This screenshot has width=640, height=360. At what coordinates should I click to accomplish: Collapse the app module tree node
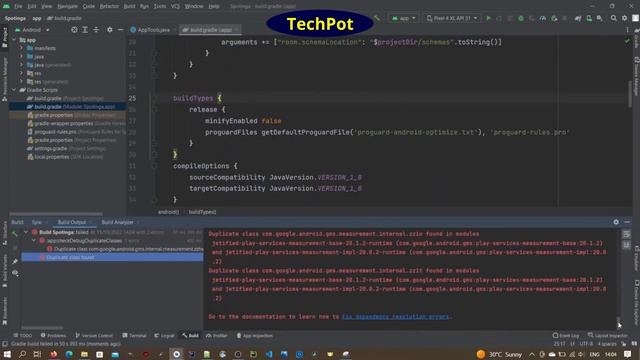14,40
